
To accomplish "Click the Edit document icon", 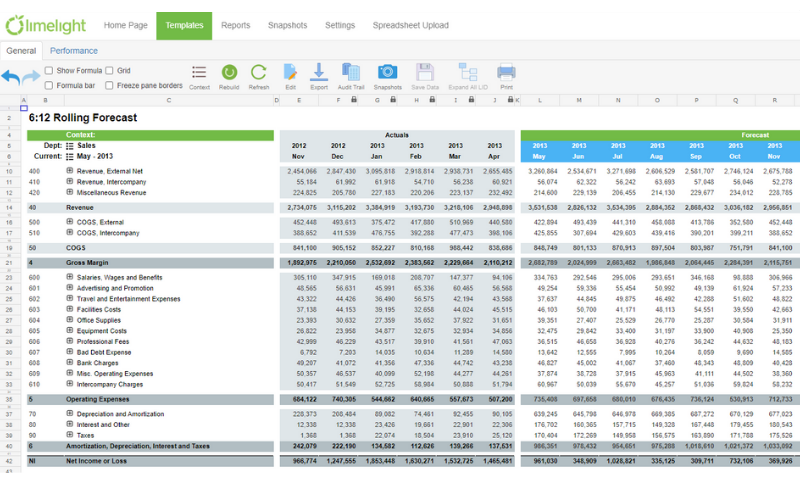I will 290,72.
